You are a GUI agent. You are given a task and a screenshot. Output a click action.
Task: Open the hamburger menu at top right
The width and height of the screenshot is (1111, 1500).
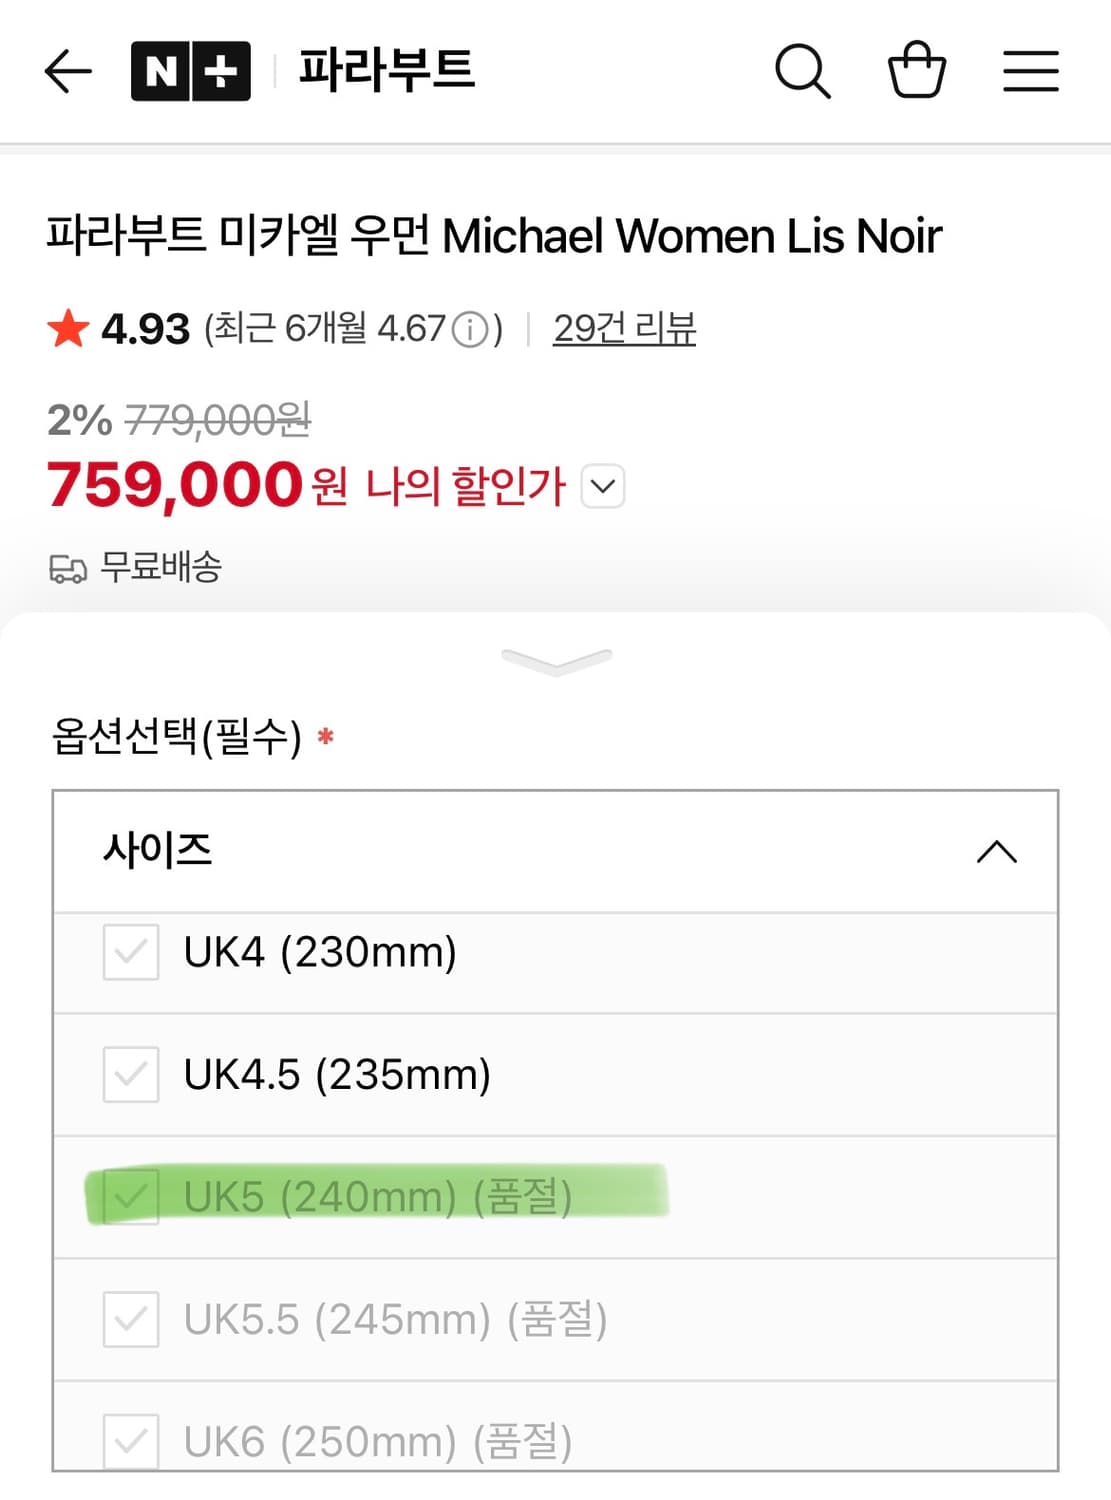pos(1031,72)
